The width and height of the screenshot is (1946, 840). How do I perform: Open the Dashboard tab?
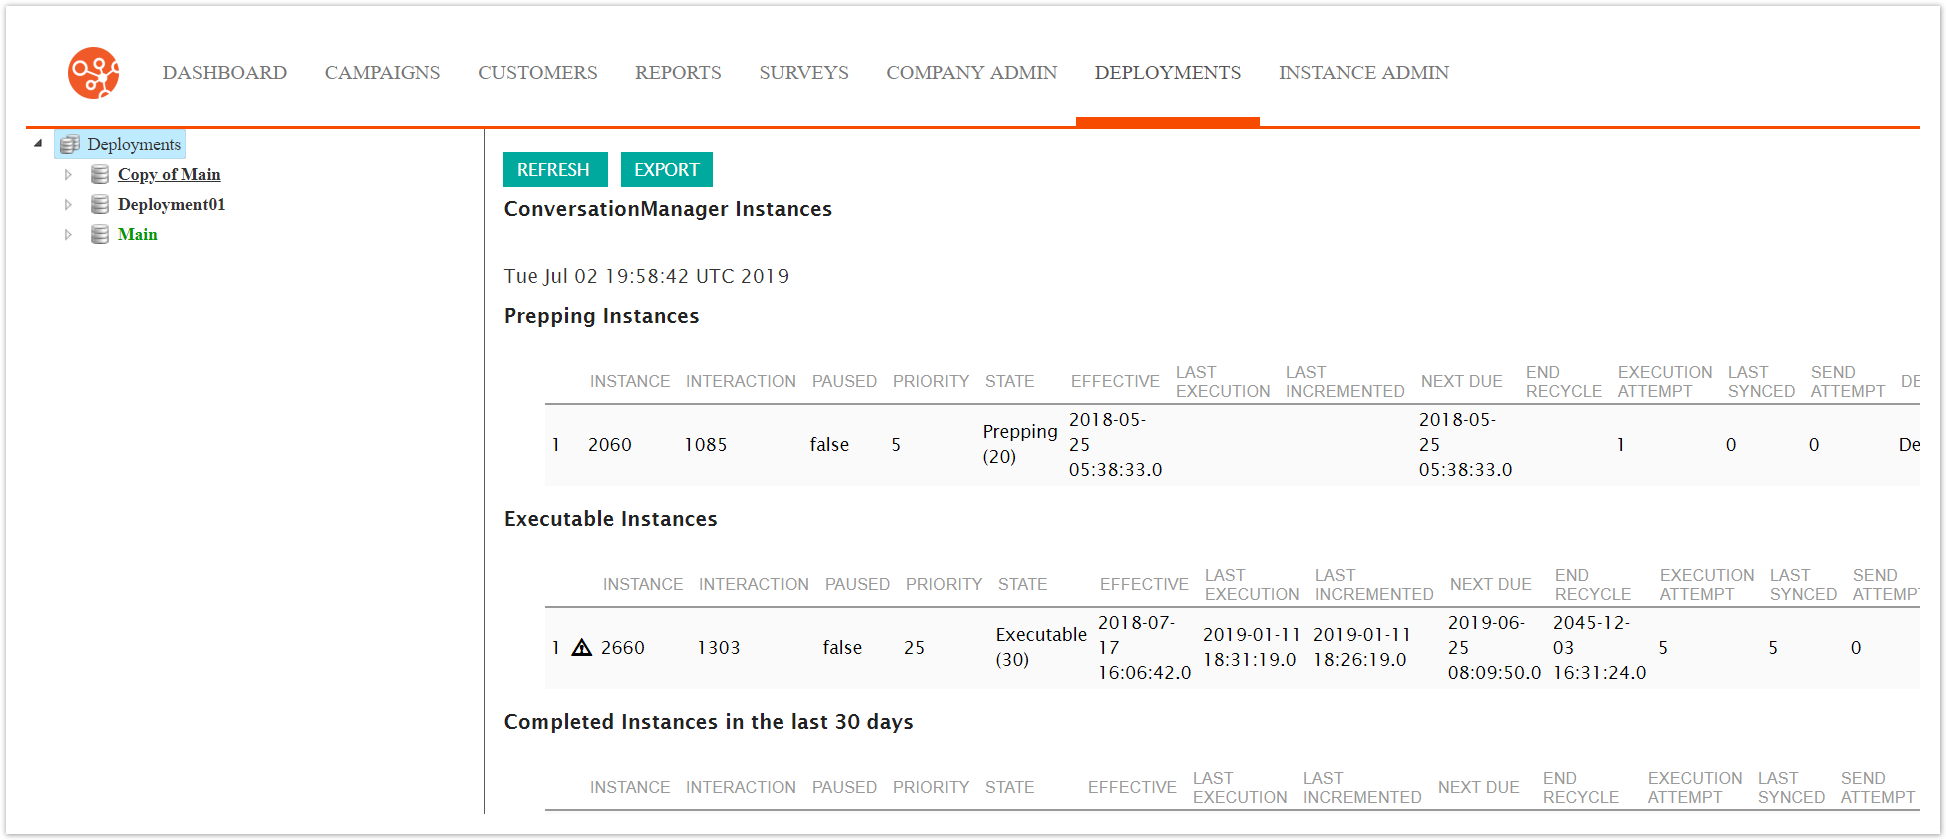tap(224, 73)
